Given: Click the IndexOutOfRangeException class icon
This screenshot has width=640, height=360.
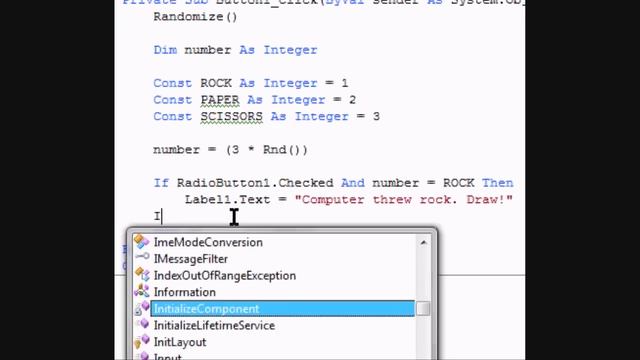Looking at the screenshot, I should point(142,275).
